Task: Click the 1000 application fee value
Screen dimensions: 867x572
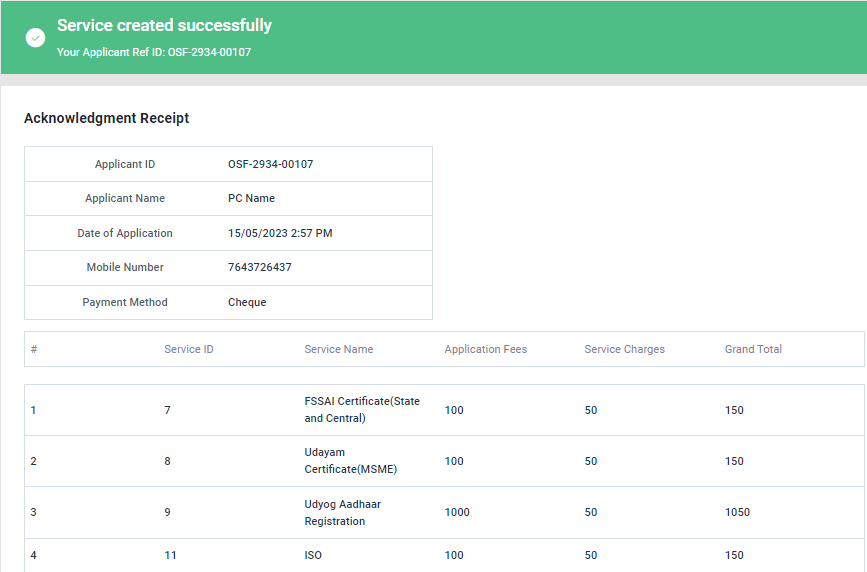Action: pos(457,512)
